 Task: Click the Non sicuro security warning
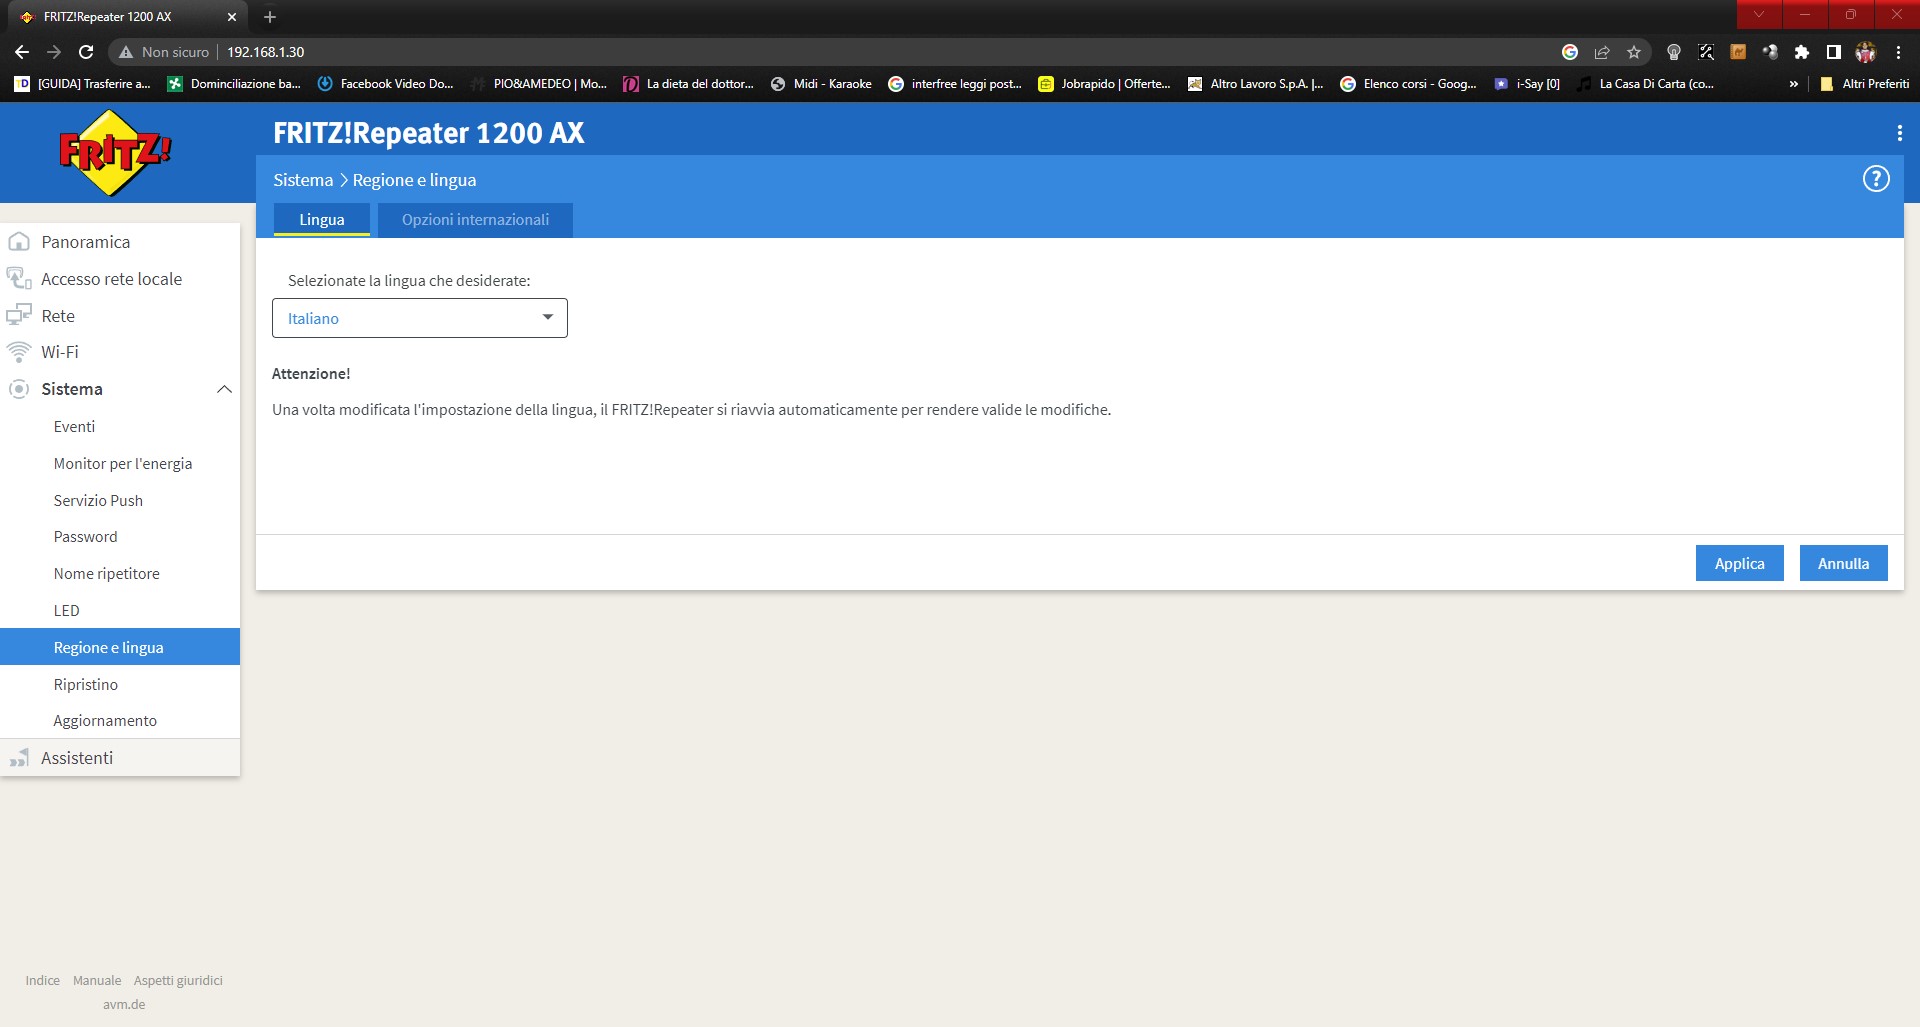click(164, 52)
